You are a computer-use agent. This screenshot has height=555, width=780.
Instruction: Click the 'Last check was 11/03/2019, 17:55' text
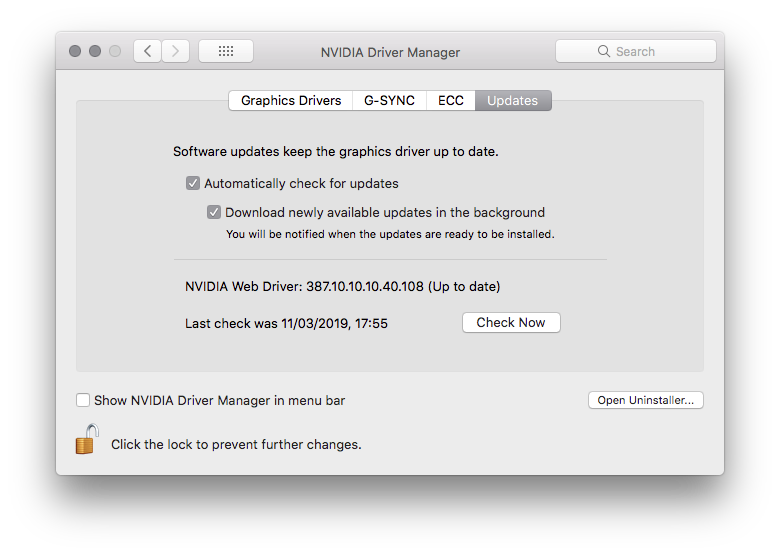point(286,324)
